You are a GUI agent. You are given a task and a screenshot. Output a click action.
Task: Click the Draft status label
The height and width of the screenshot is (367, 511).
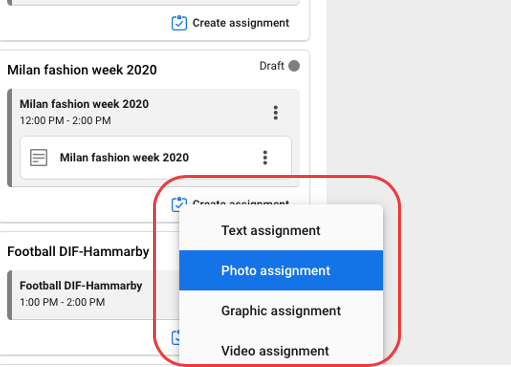pos(272,66)
